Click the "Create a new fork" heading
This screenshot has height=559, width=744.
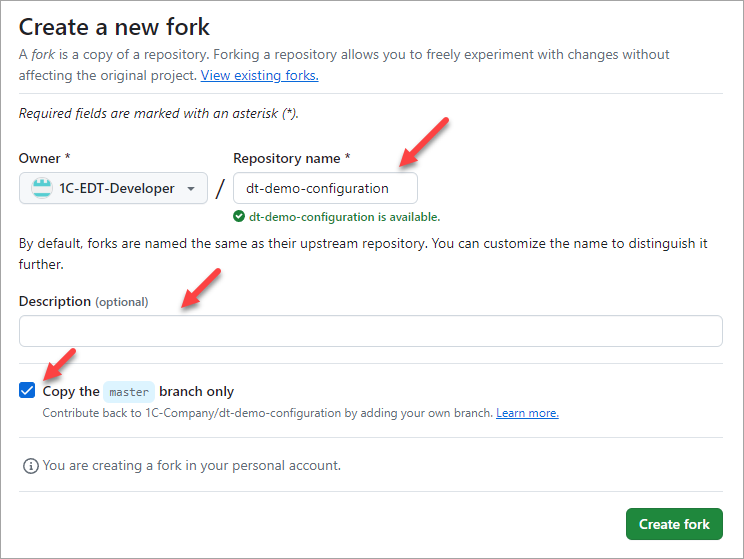coord(115,26)
